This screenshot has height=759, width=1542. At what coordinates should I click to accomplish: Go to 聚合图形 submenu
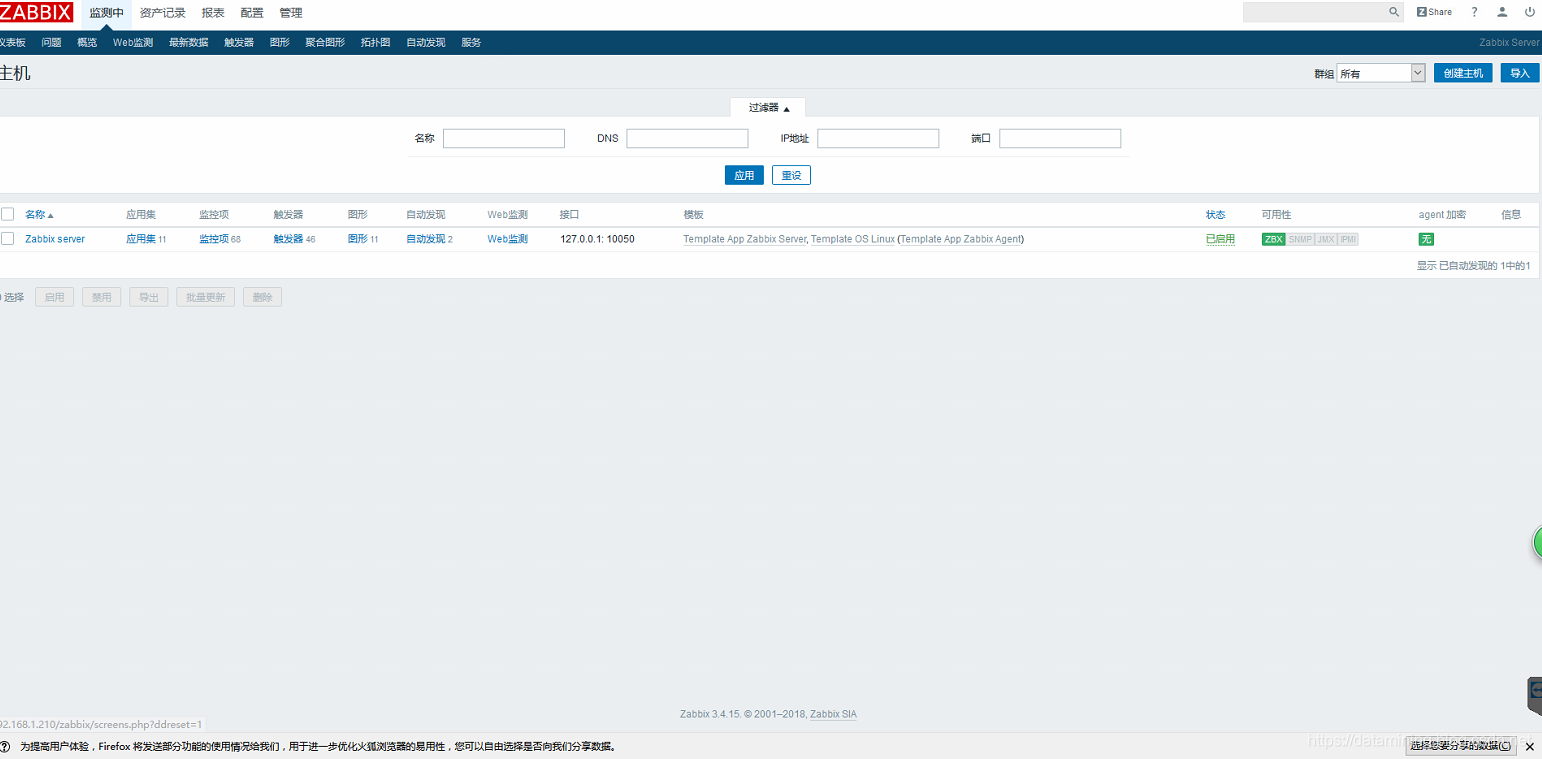tap(325, 42)
